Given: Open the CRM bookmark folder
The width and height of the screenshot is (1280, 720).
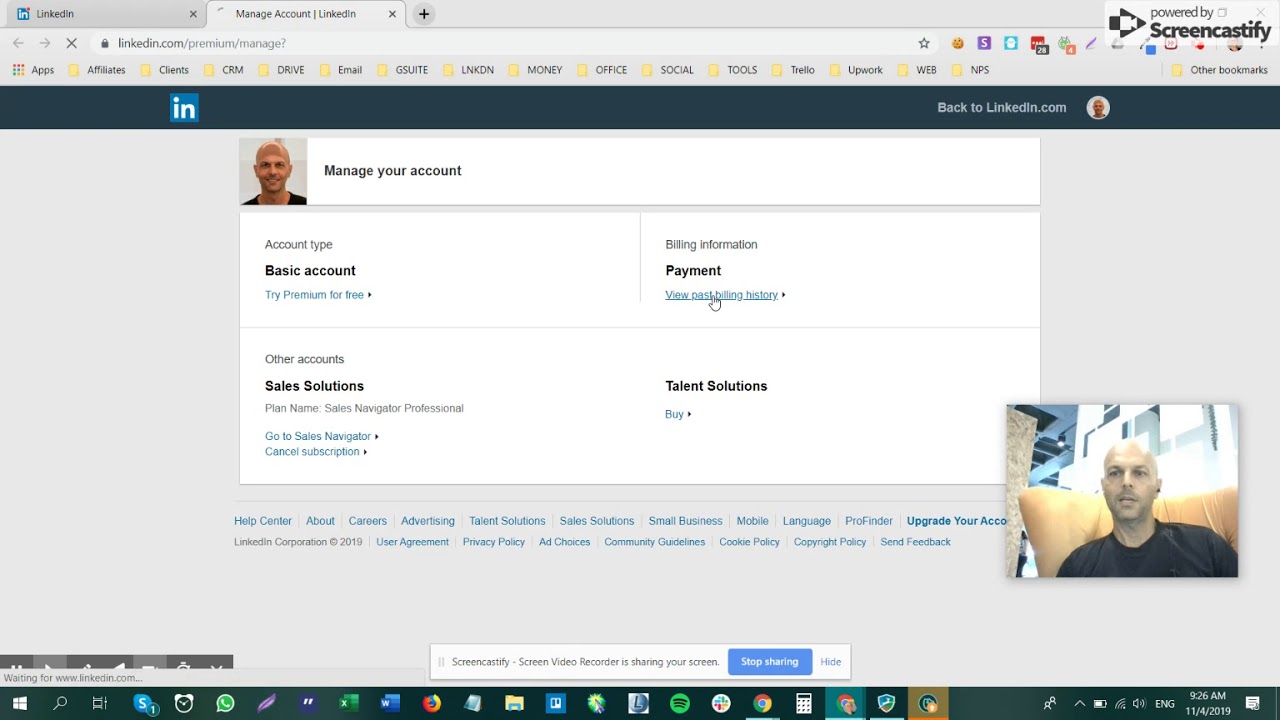Looking at the screenshot, I should (223, 70).
